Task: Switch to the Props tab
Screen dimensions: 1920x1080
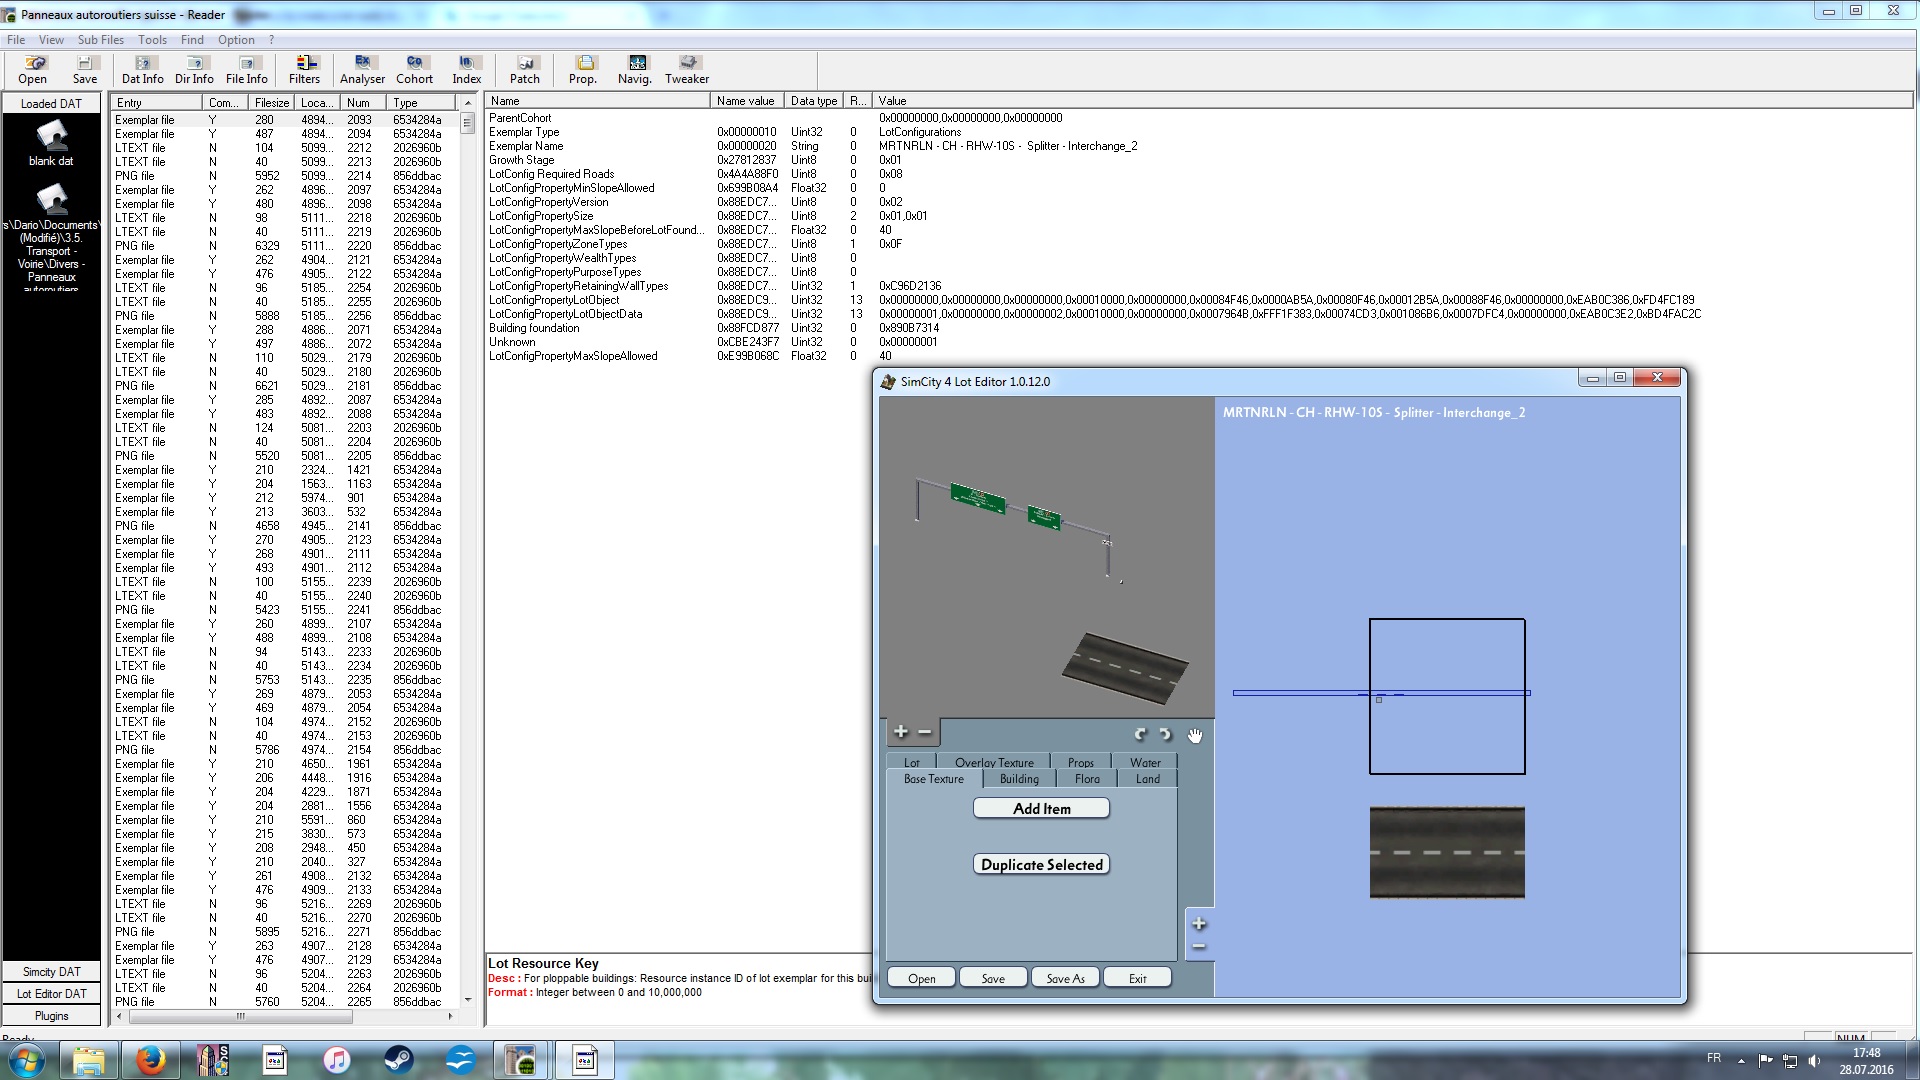Action: tap(1080, 762)
